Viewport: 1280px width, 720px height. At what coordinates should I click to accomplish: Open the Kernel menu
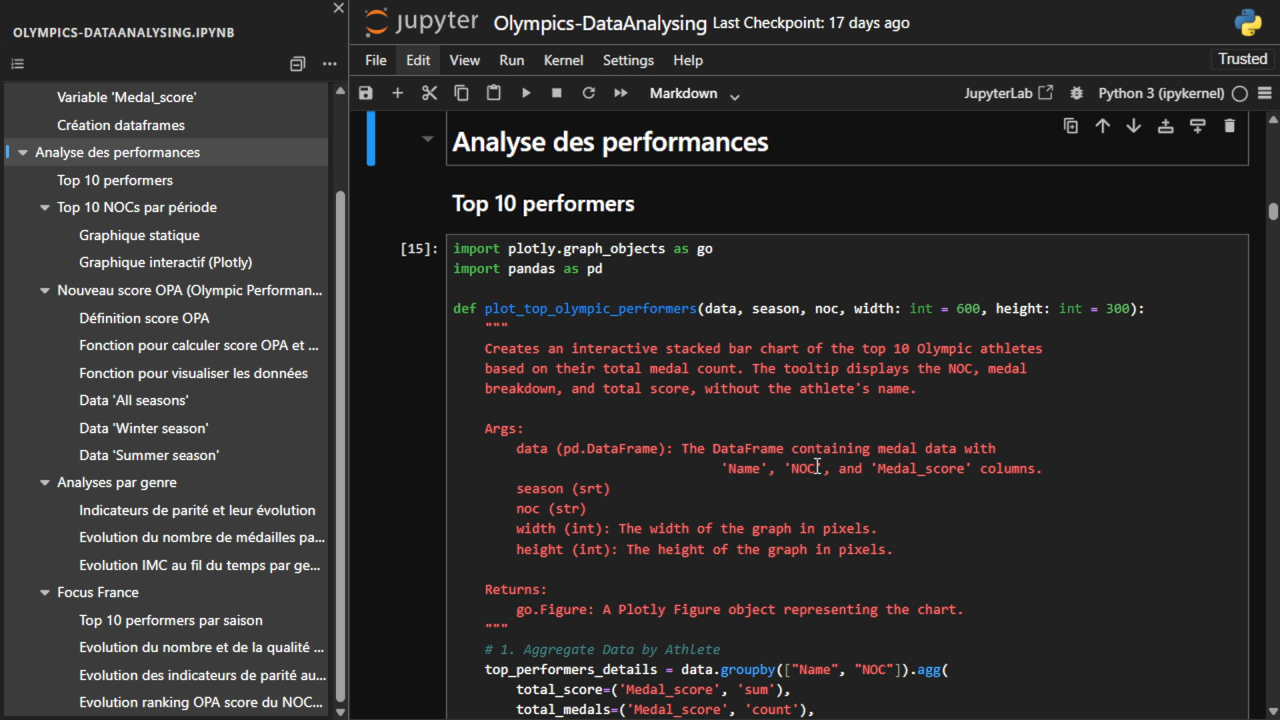563,60
